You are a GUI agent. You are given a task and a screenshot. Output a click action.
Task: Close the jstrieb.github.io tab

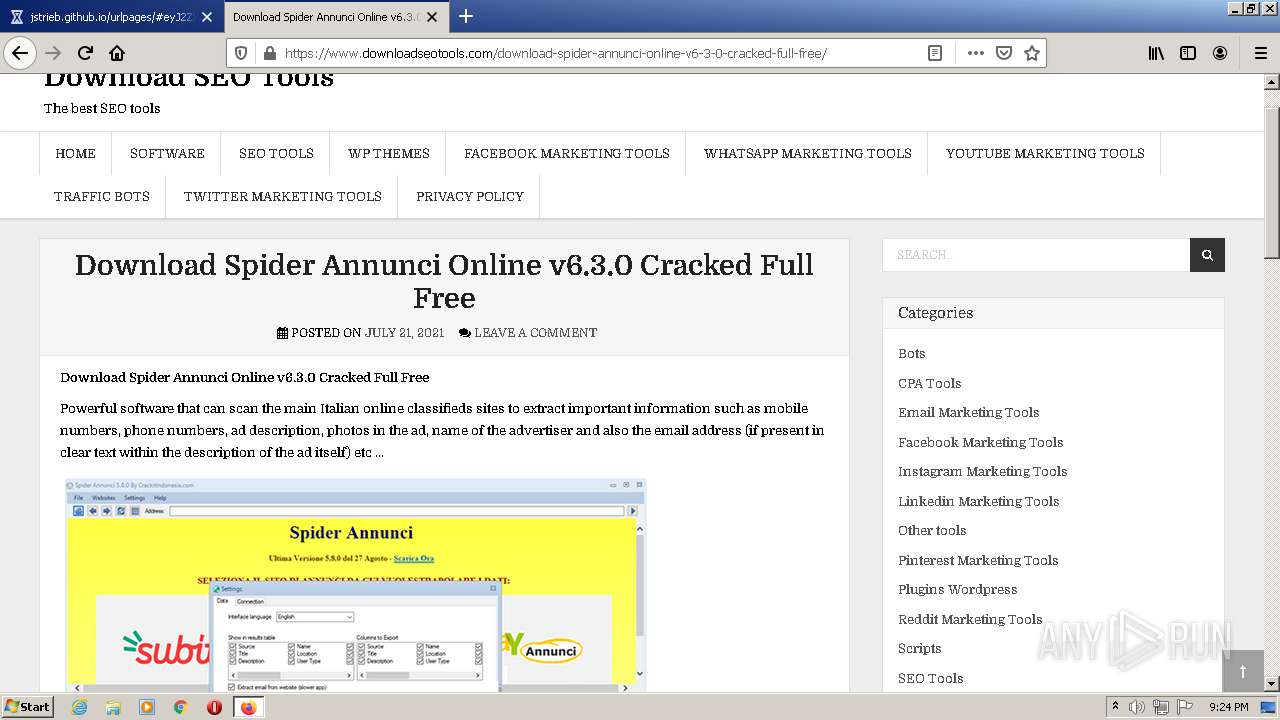coord(206,17)
